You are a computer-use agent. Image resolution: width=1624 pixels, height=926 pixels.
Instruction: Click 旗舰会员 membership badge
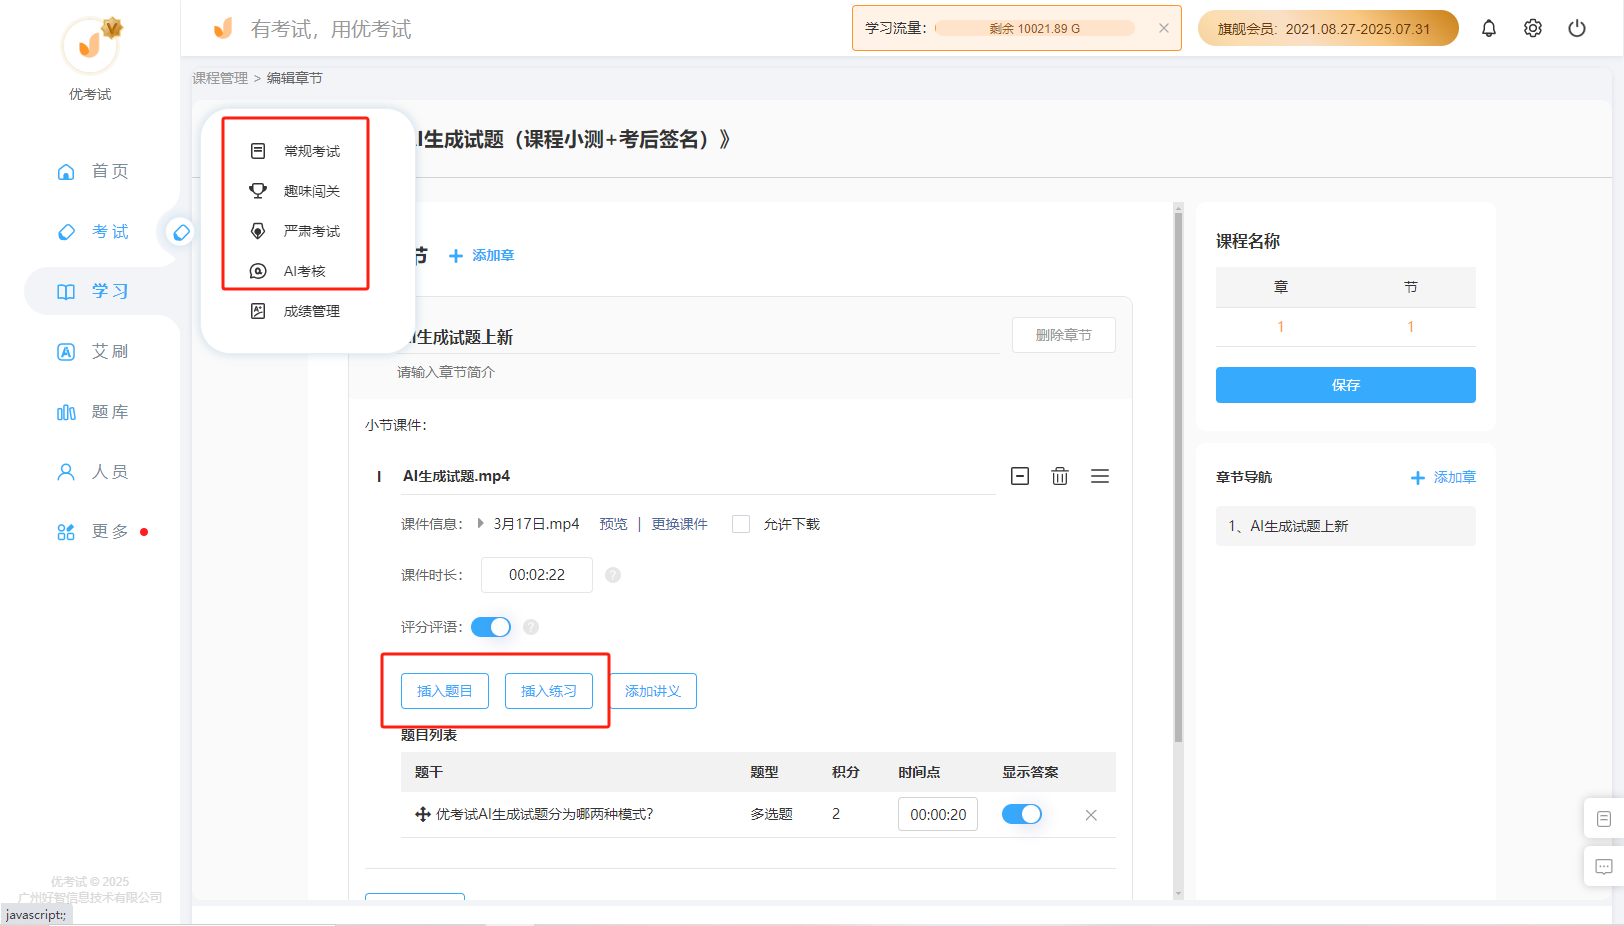point(1328,28)
